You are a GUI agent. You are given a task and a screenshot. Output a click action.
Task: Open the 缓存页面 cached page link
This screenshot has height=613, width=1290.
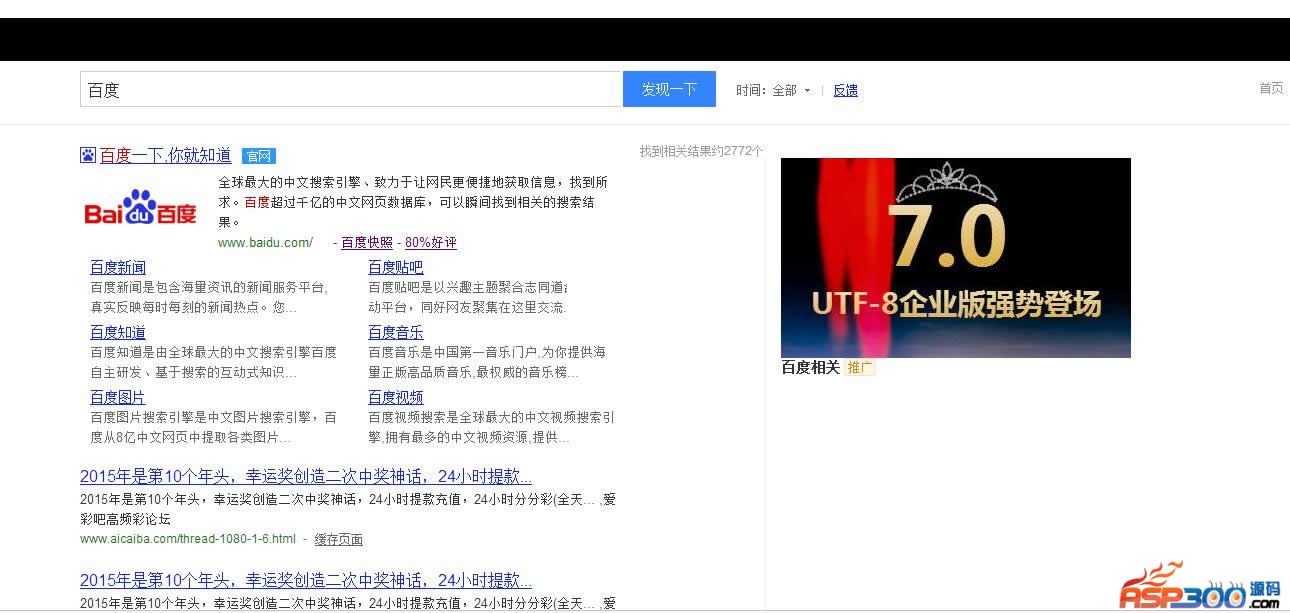click(x=339, y=539)
